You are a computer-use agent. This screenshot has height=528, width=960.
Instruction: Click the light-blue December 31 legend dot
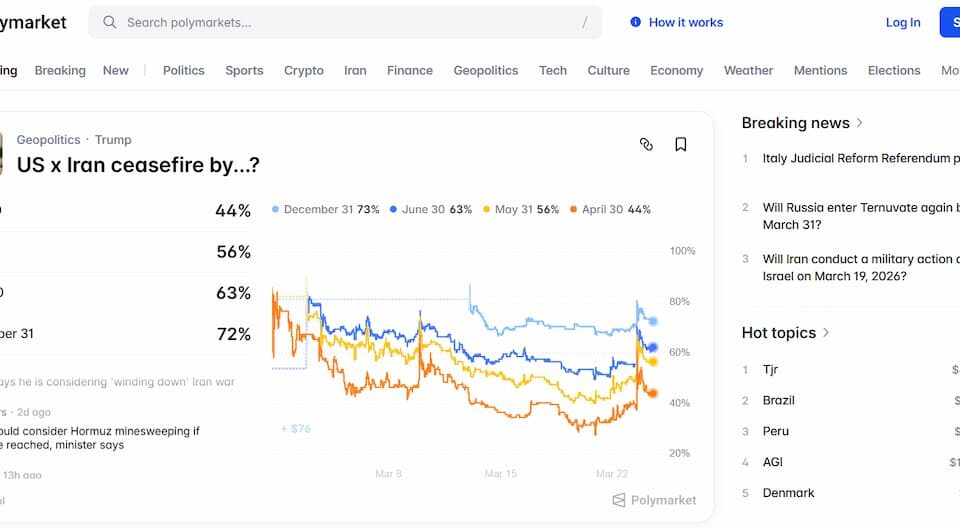(276, 209)
